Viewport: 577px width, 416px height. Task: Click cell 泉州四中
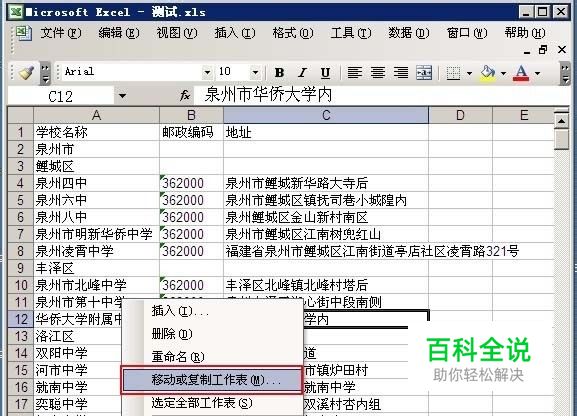pyautogui.click(x=96, y=183)
